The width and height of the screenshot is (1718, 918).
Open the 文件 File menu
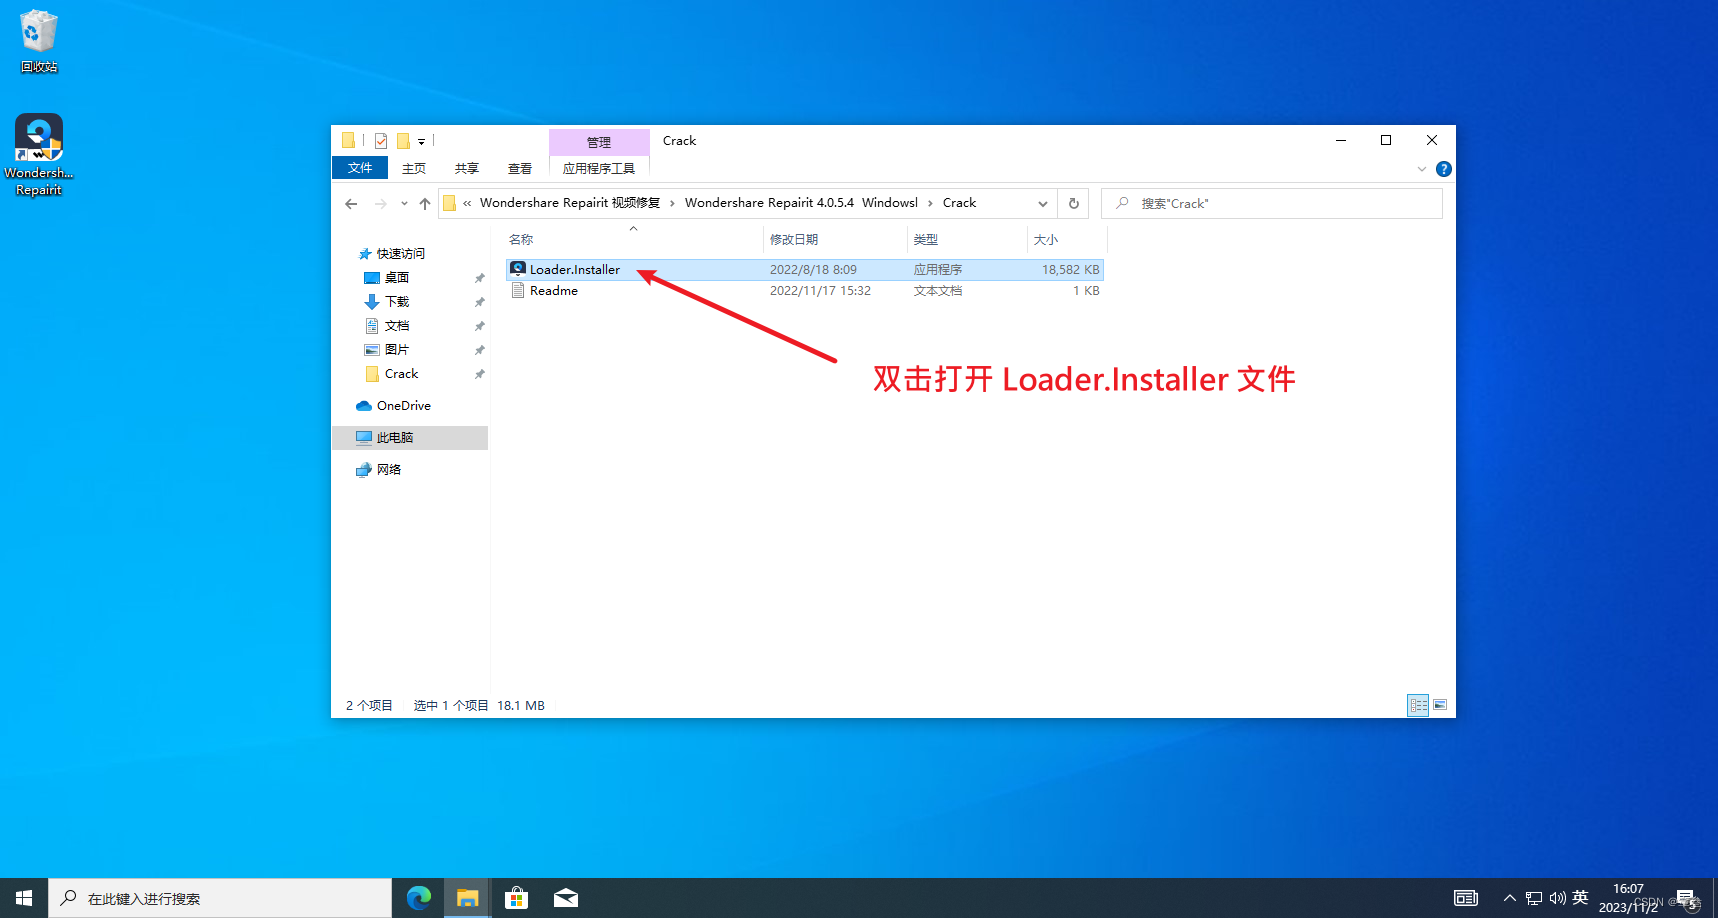tap(360, 168)
